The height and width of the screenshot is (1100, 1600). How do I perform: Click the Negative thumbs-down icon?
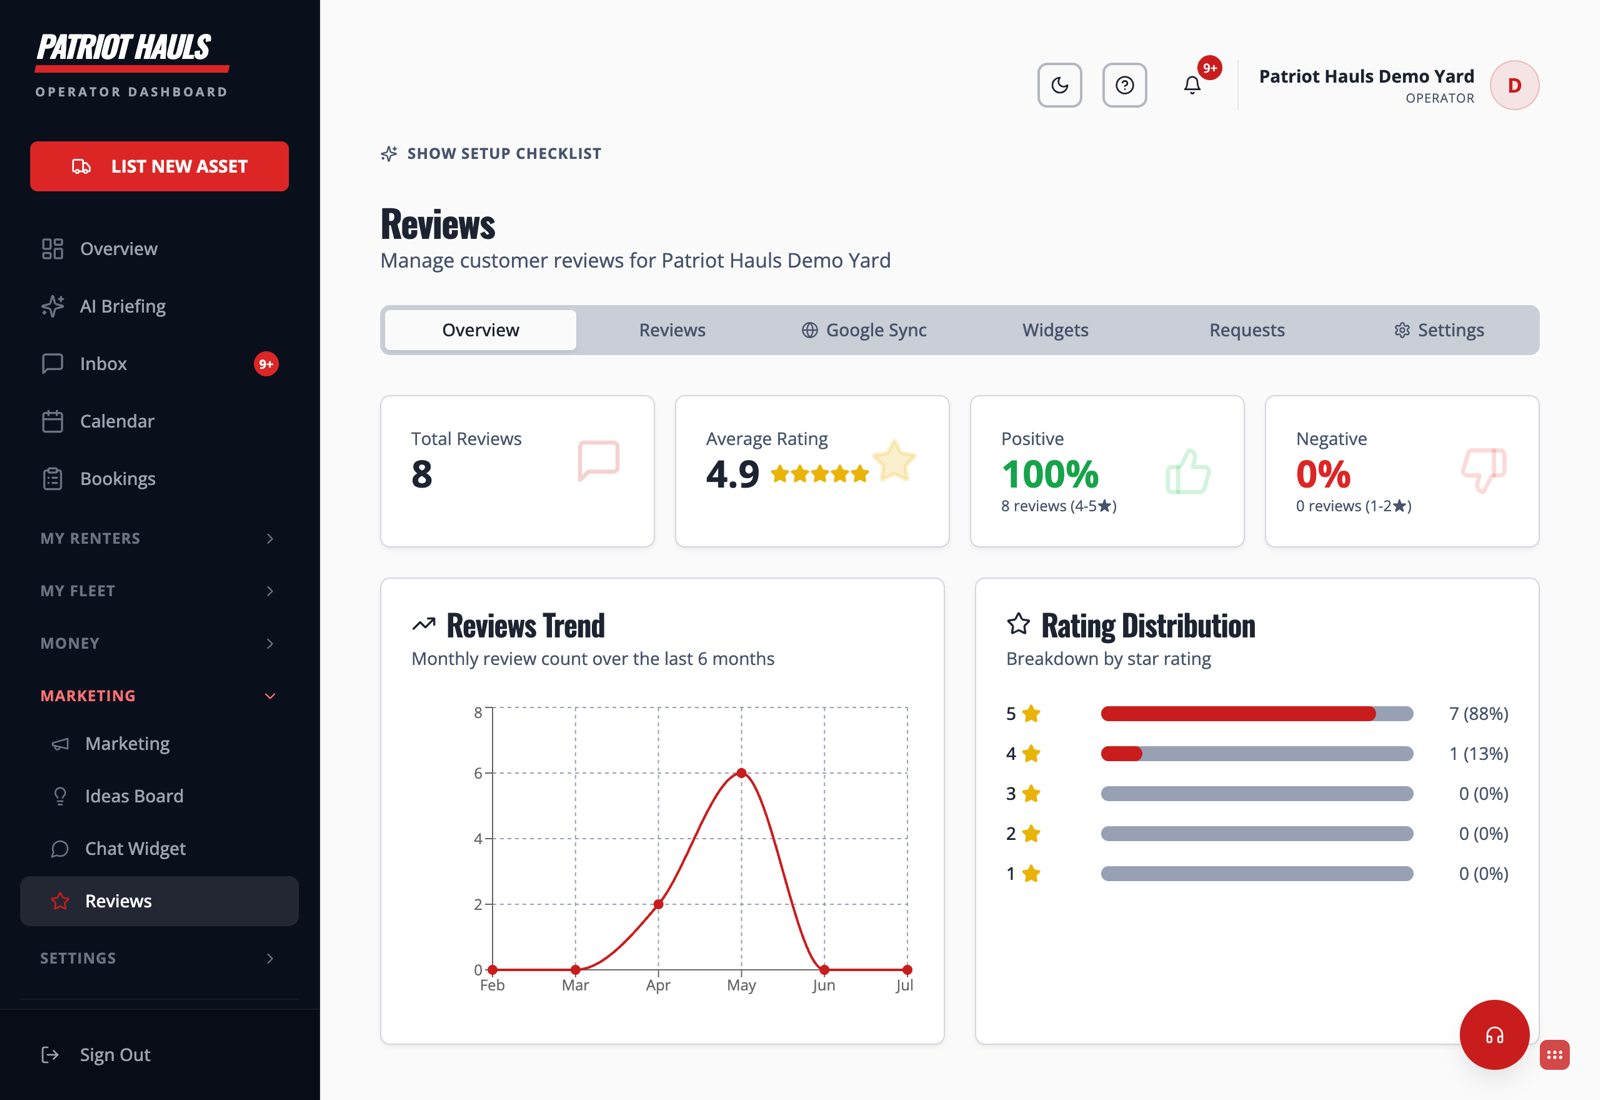1484,470
